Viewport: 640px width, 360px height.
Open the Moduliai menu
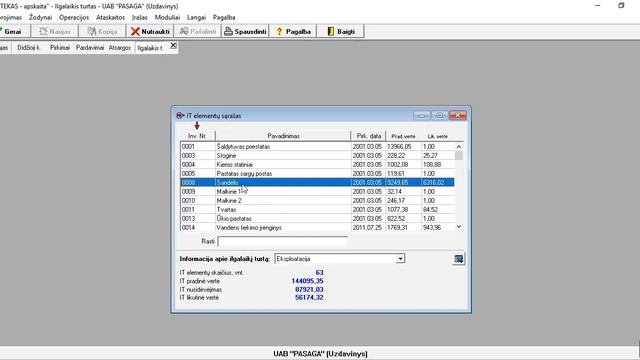point(167,18)
